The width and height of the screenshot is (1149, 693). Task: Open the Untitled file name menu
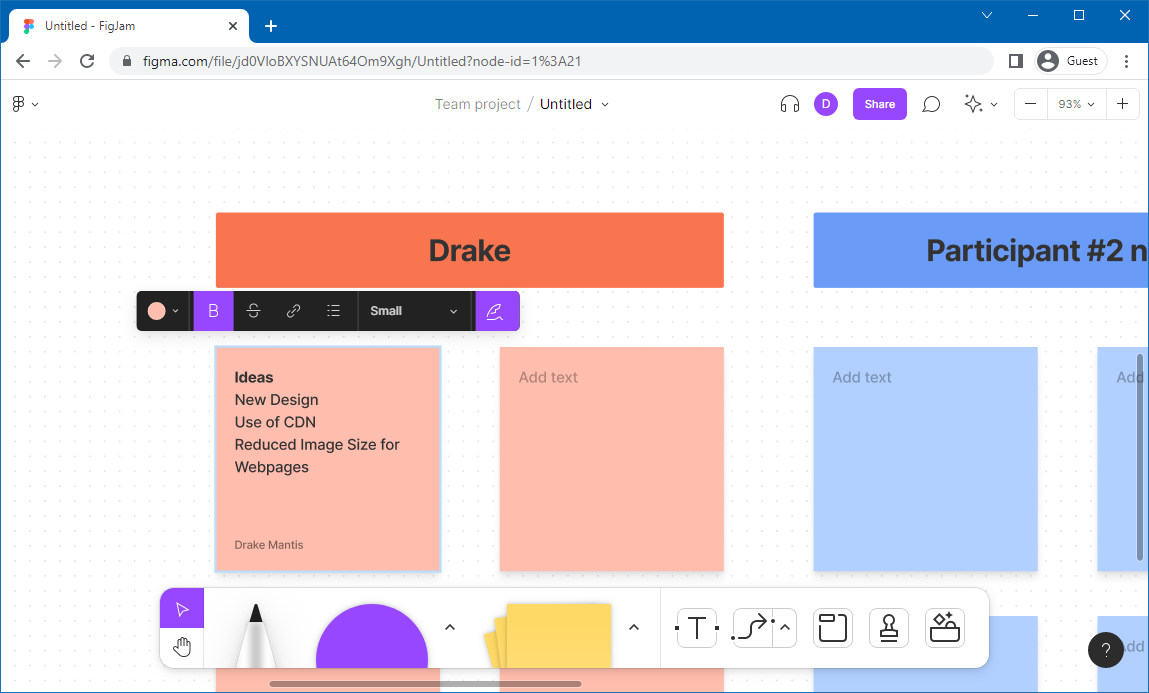pyautogui.click(x=574, y=104)
